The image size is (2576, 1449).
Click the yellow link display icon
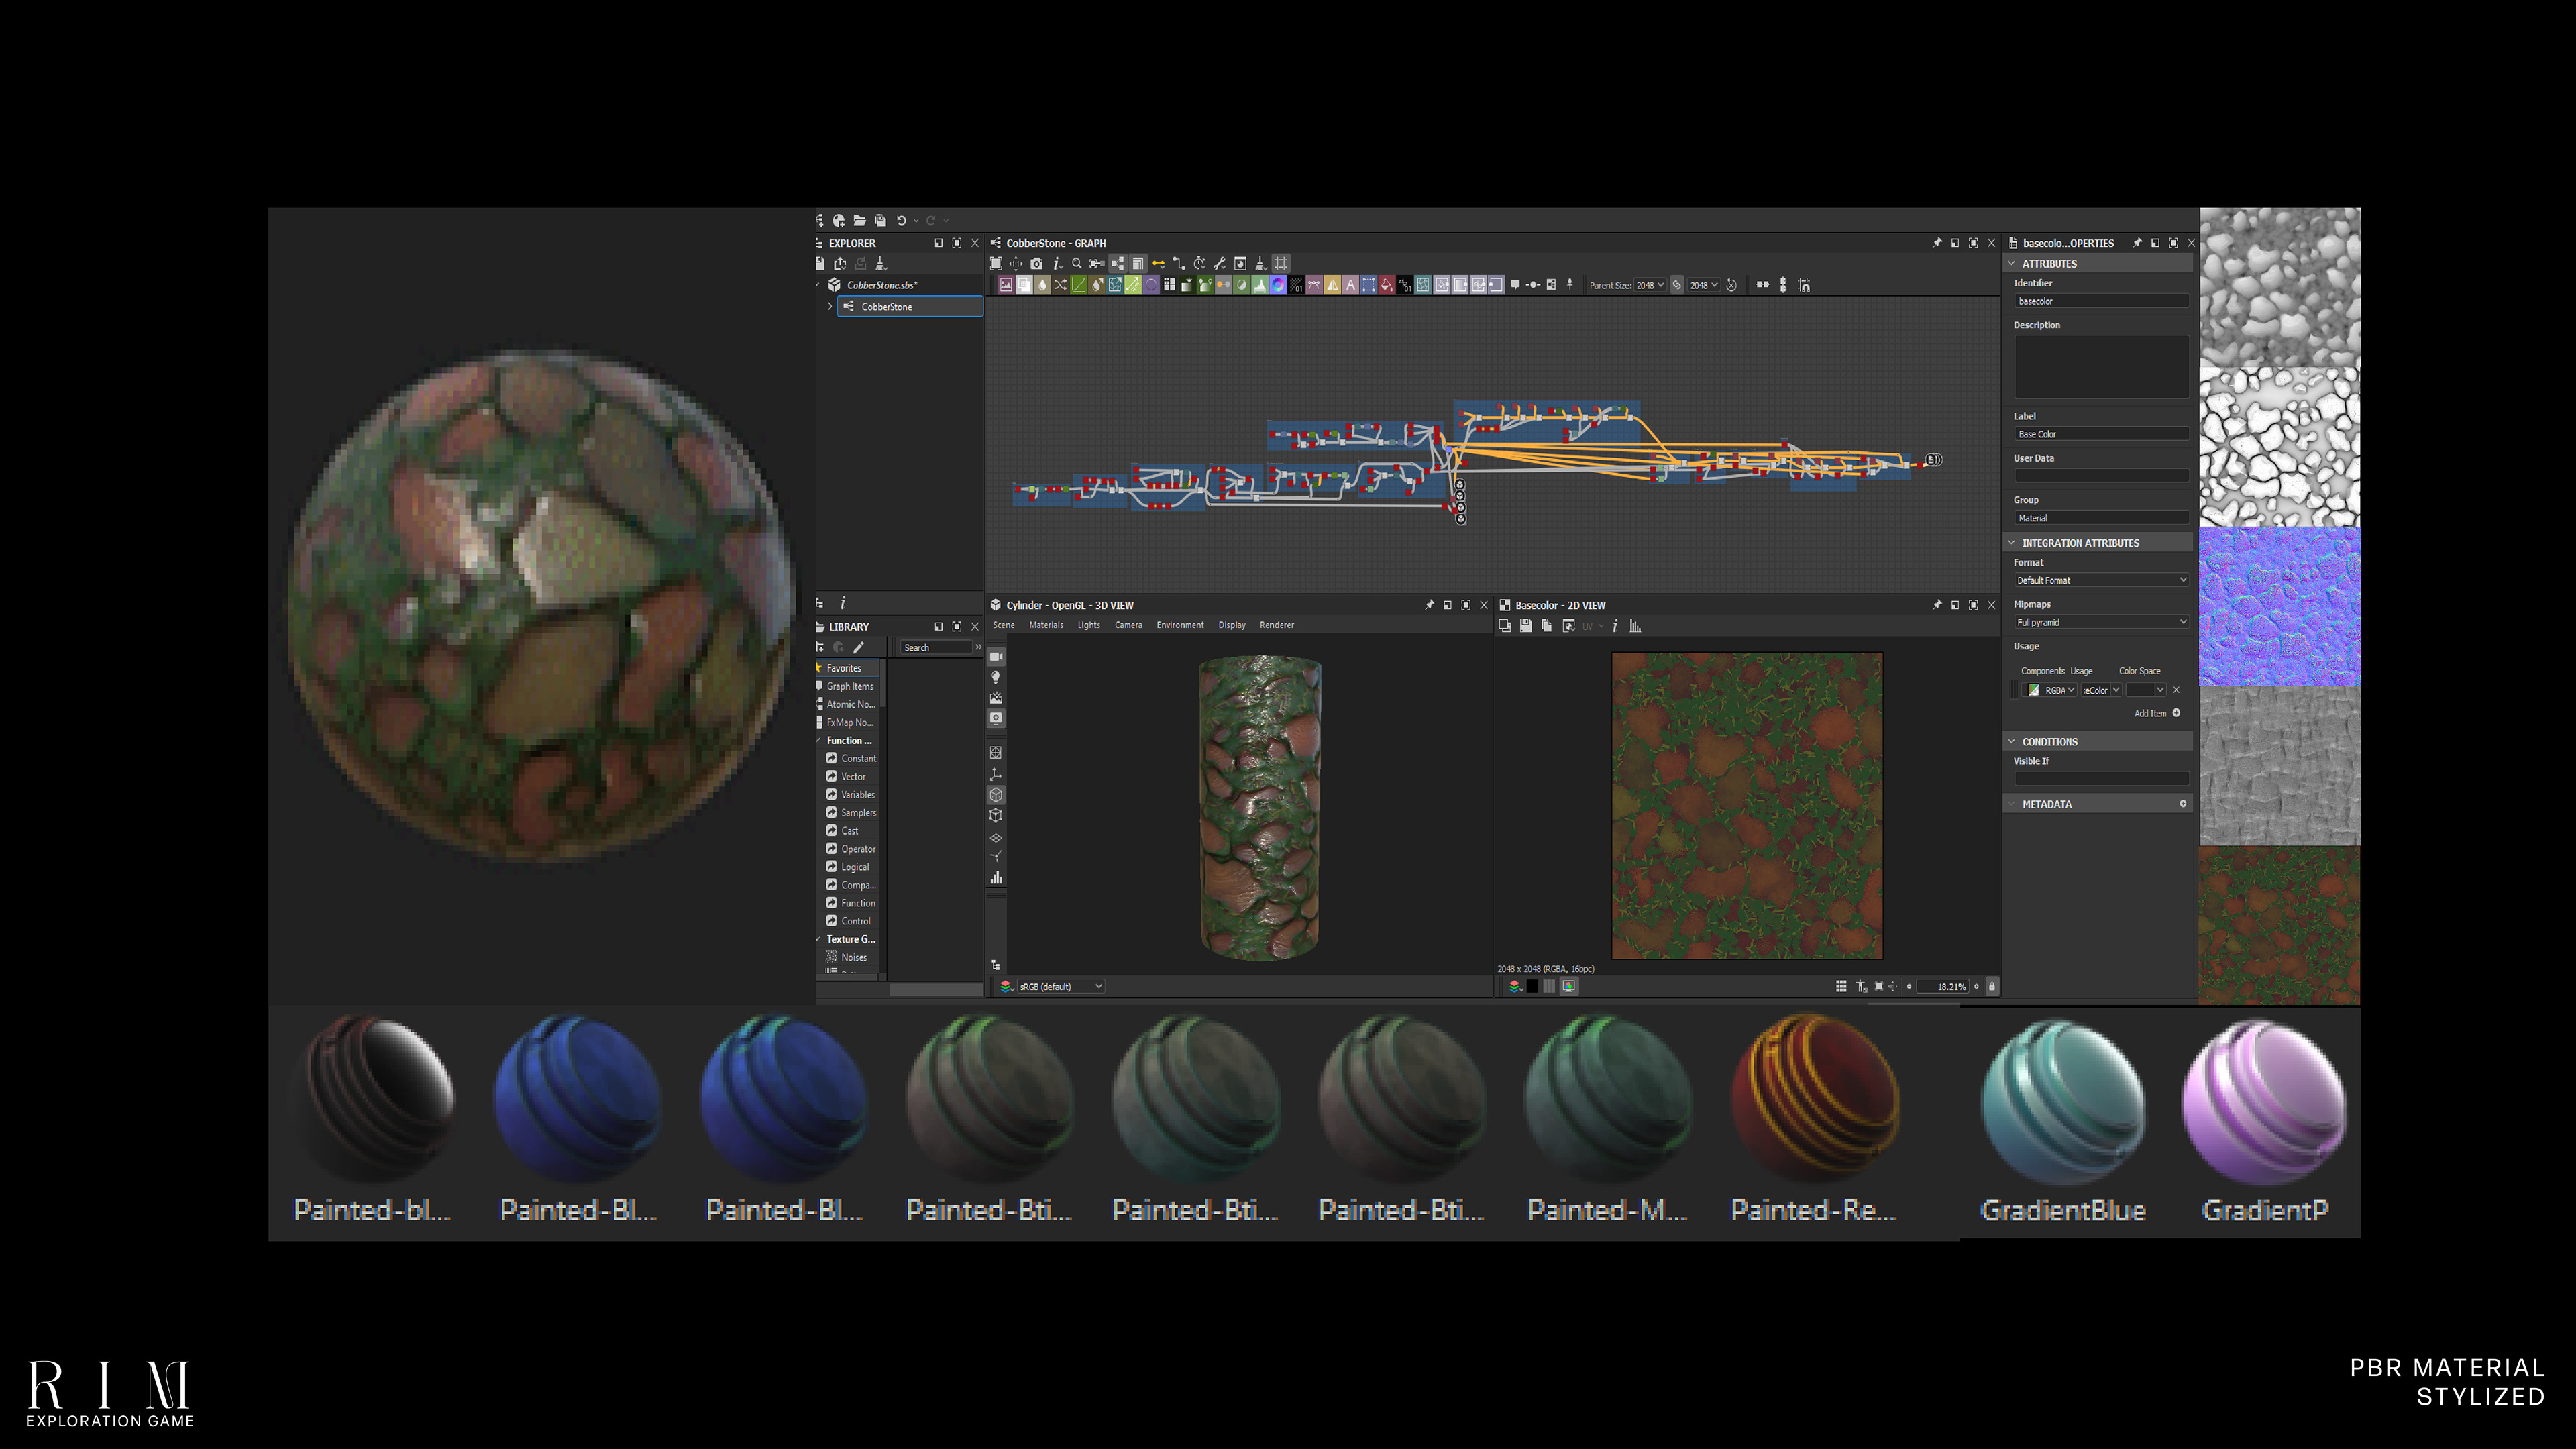tap(1159, 263)
